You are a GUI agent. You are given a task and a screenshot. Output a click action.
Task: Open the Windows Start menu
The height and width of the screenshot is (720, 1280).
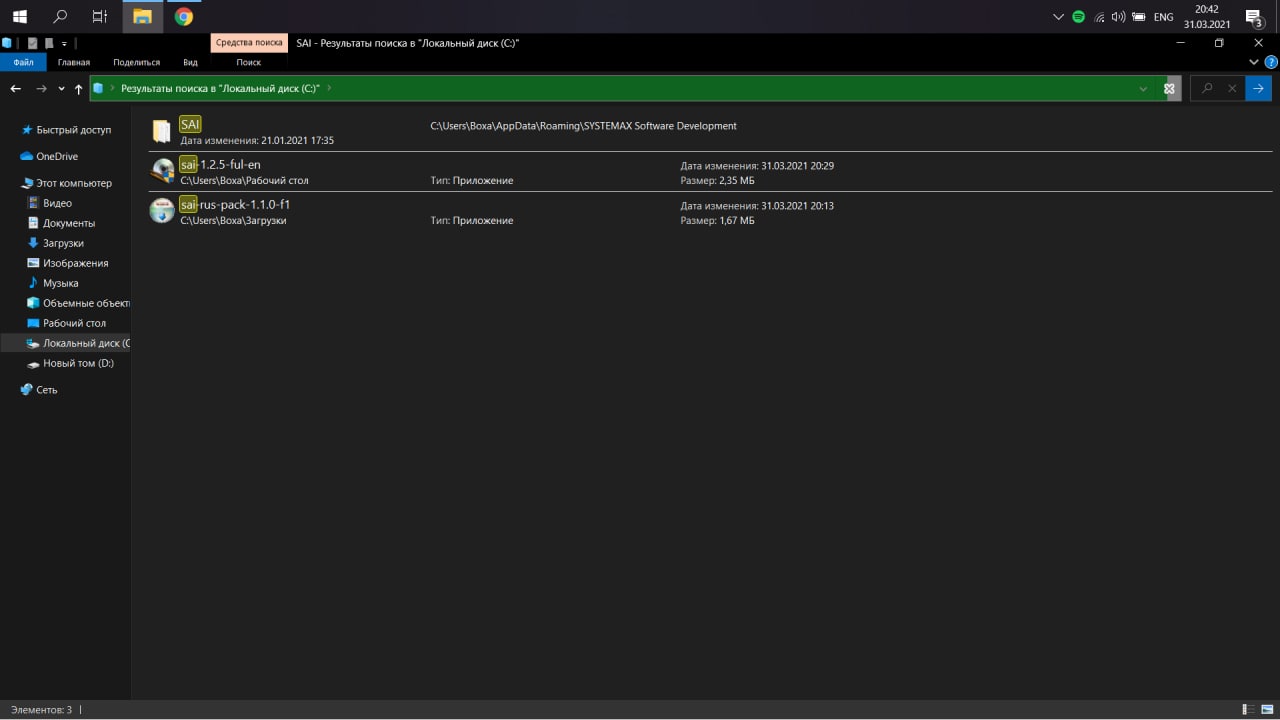(20, 16)
